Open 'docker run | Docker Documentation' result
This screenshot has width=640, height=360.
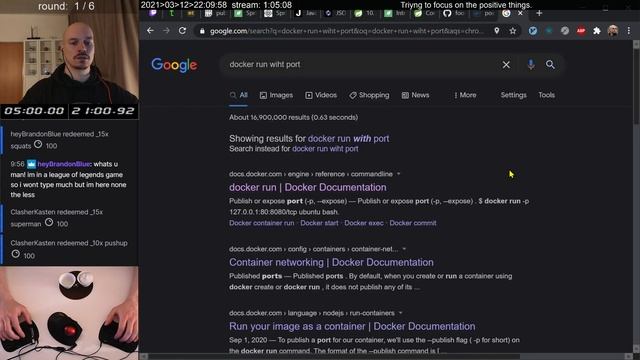point(307,187)
